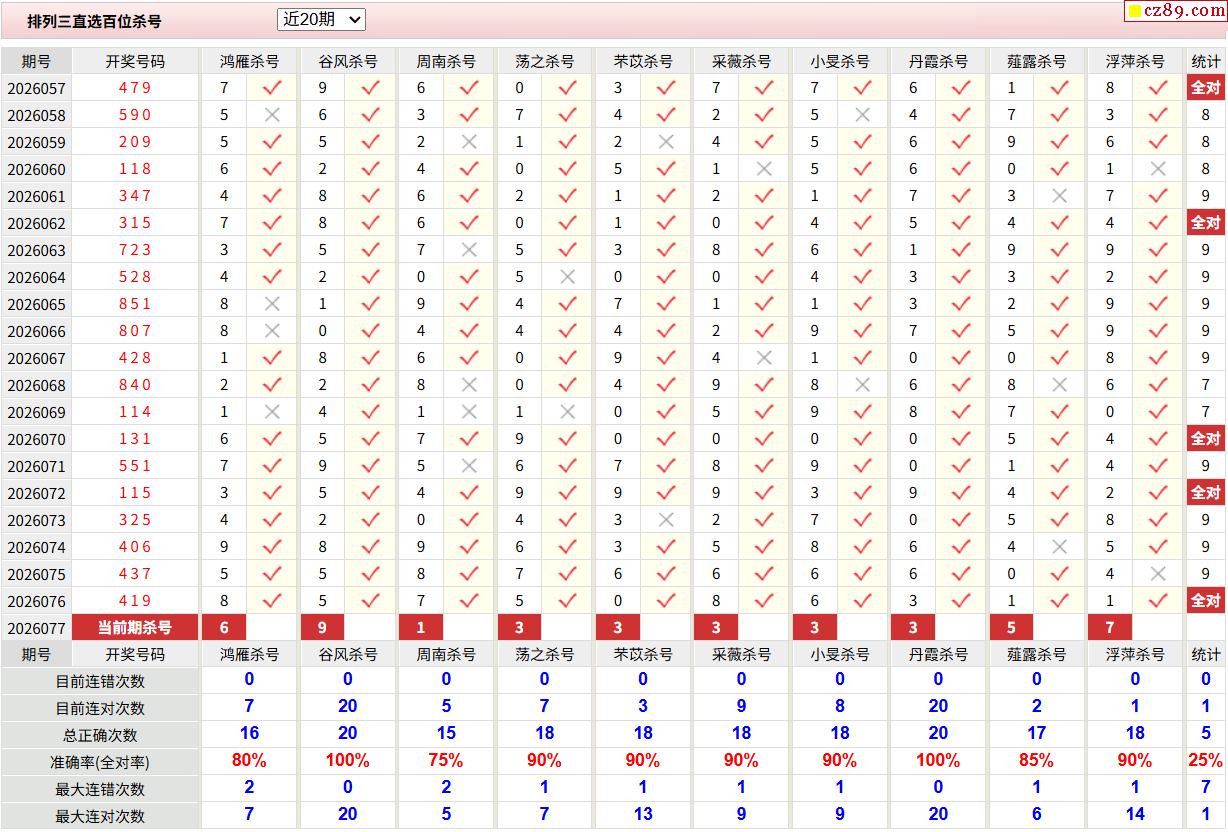Click the 蕻露杀号 X mark in row 2026061
The height and width of the screenshot is (832, 1228).
tap(1059, 196)
